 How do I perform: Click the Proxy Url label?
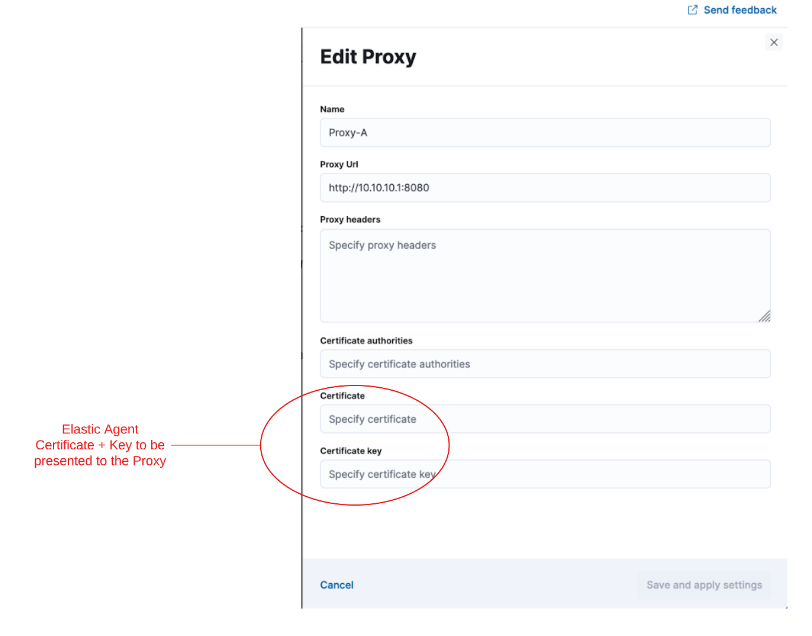[338, 164]
